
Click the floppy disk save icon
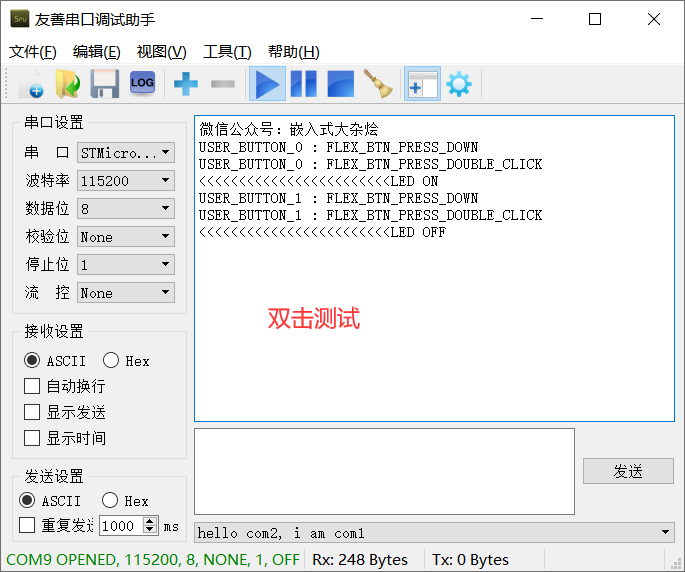104,83
